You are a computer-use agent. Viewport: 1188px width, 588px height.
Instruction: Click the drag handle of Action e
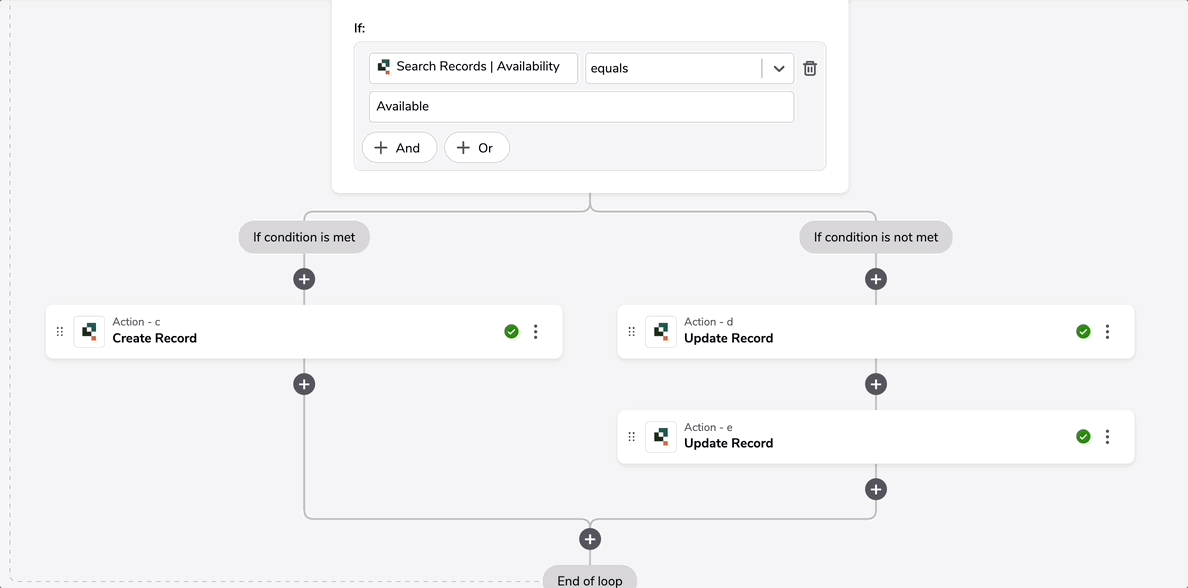pyautogui.click(x=631, y=436)
